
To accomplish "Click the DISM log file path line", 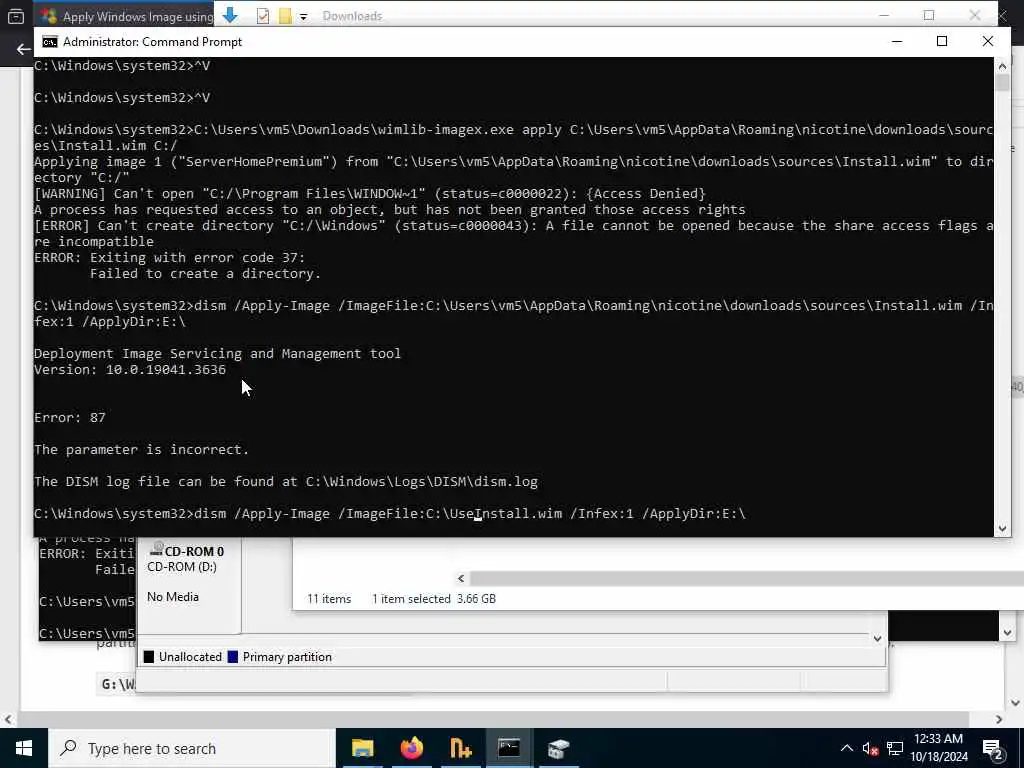I will [286, 481].
